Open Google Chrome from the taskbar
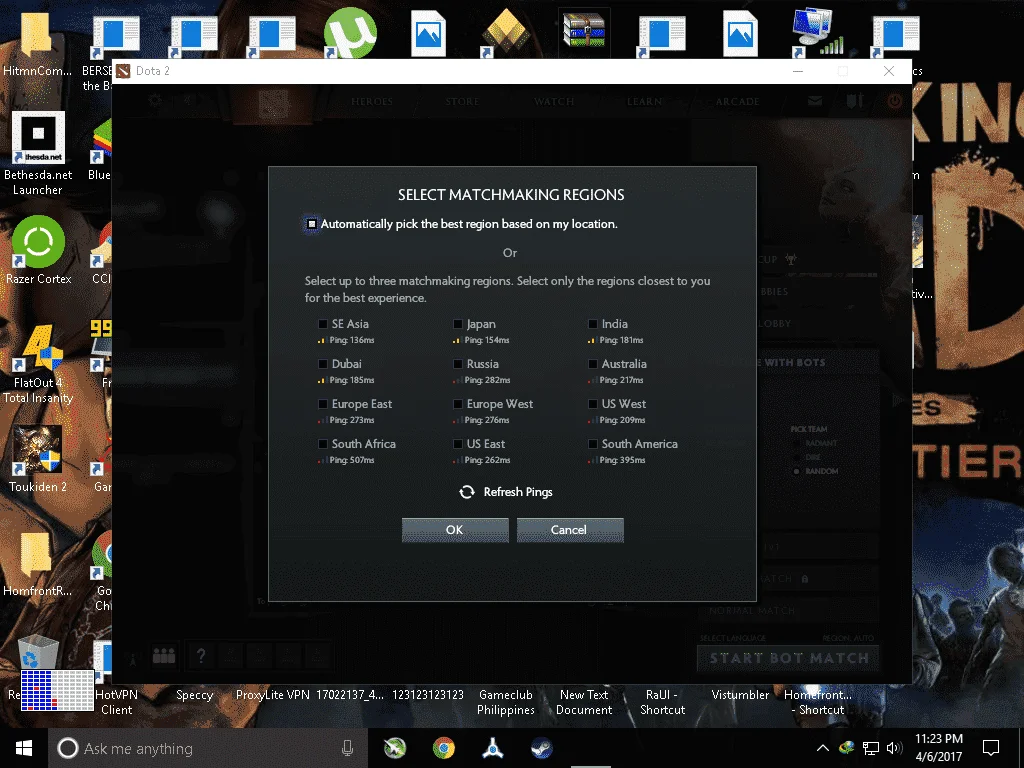The height and width of the screenshot is (768, 1024). click(x=443, y=748)
